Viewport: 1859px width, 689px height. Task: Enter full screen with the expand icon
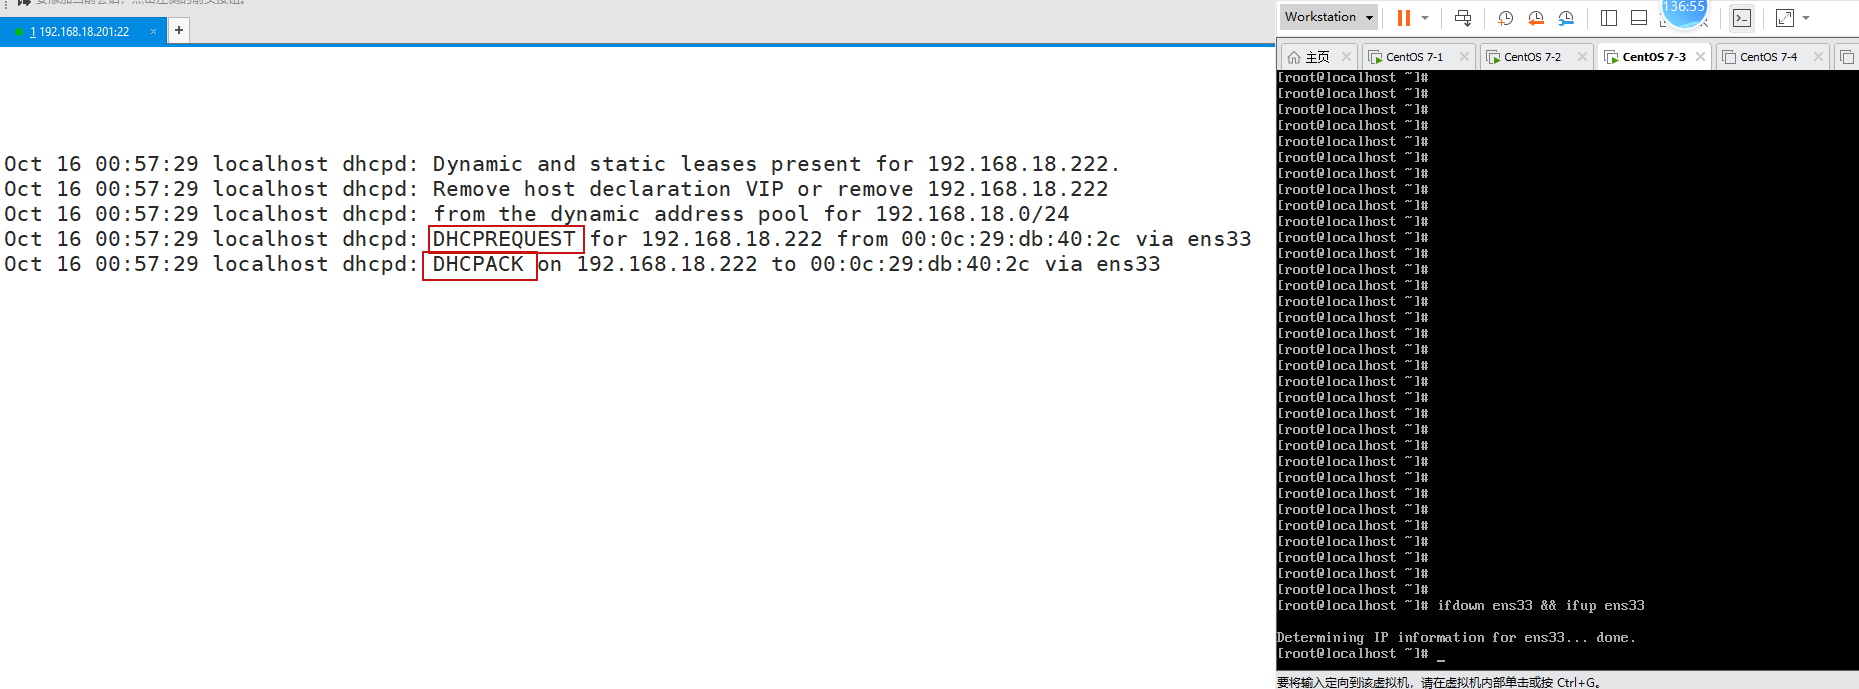point(1784,17)
